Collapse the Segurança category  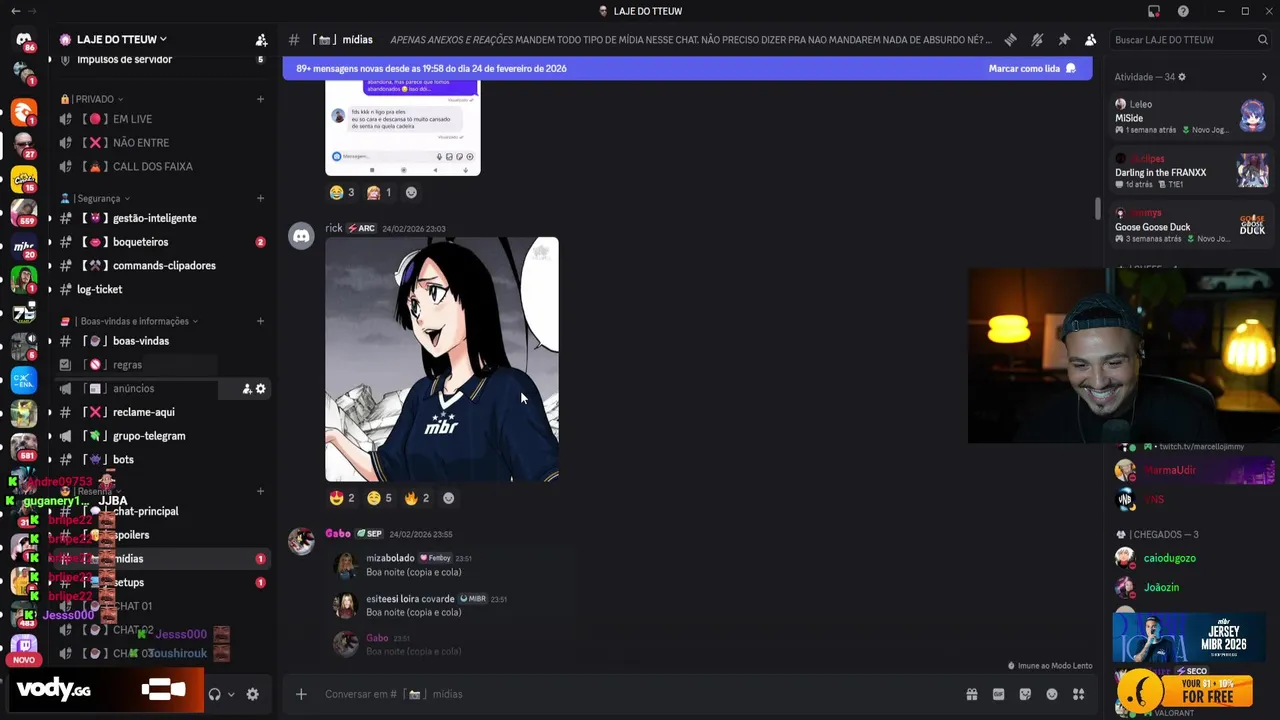pyautogui.click(x=95, y=198)
